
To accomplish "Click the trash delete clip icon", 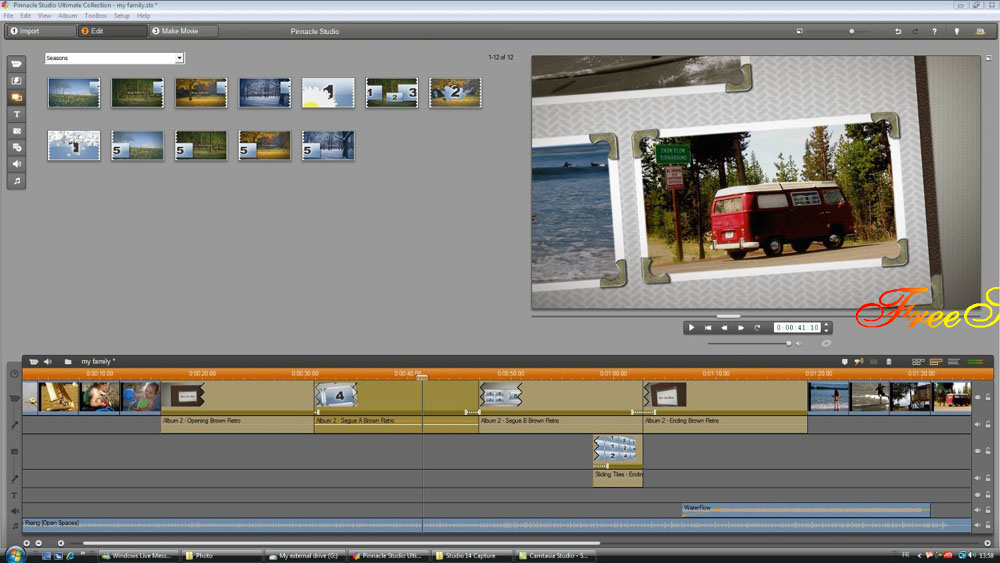I will 889,362.
